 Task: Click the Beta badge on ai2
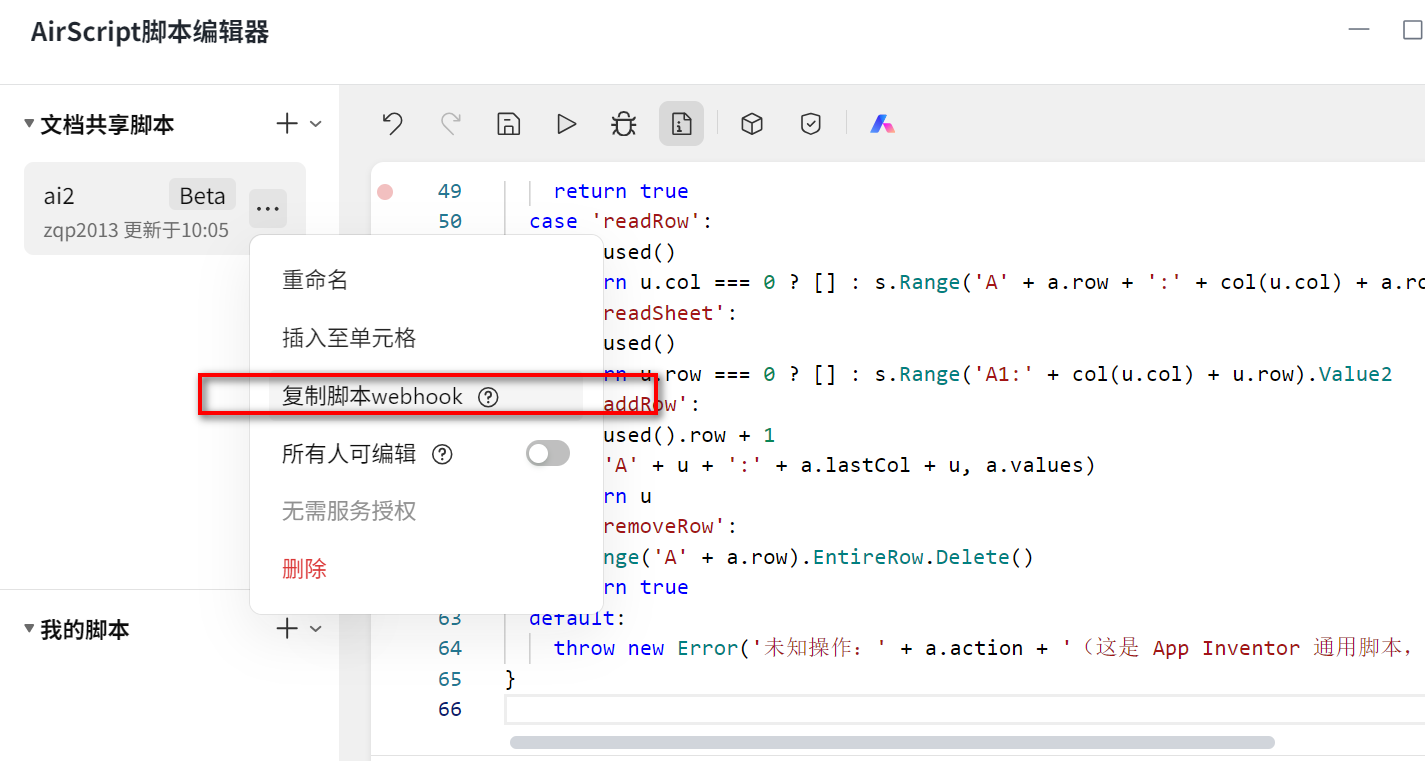click(203, 196)
